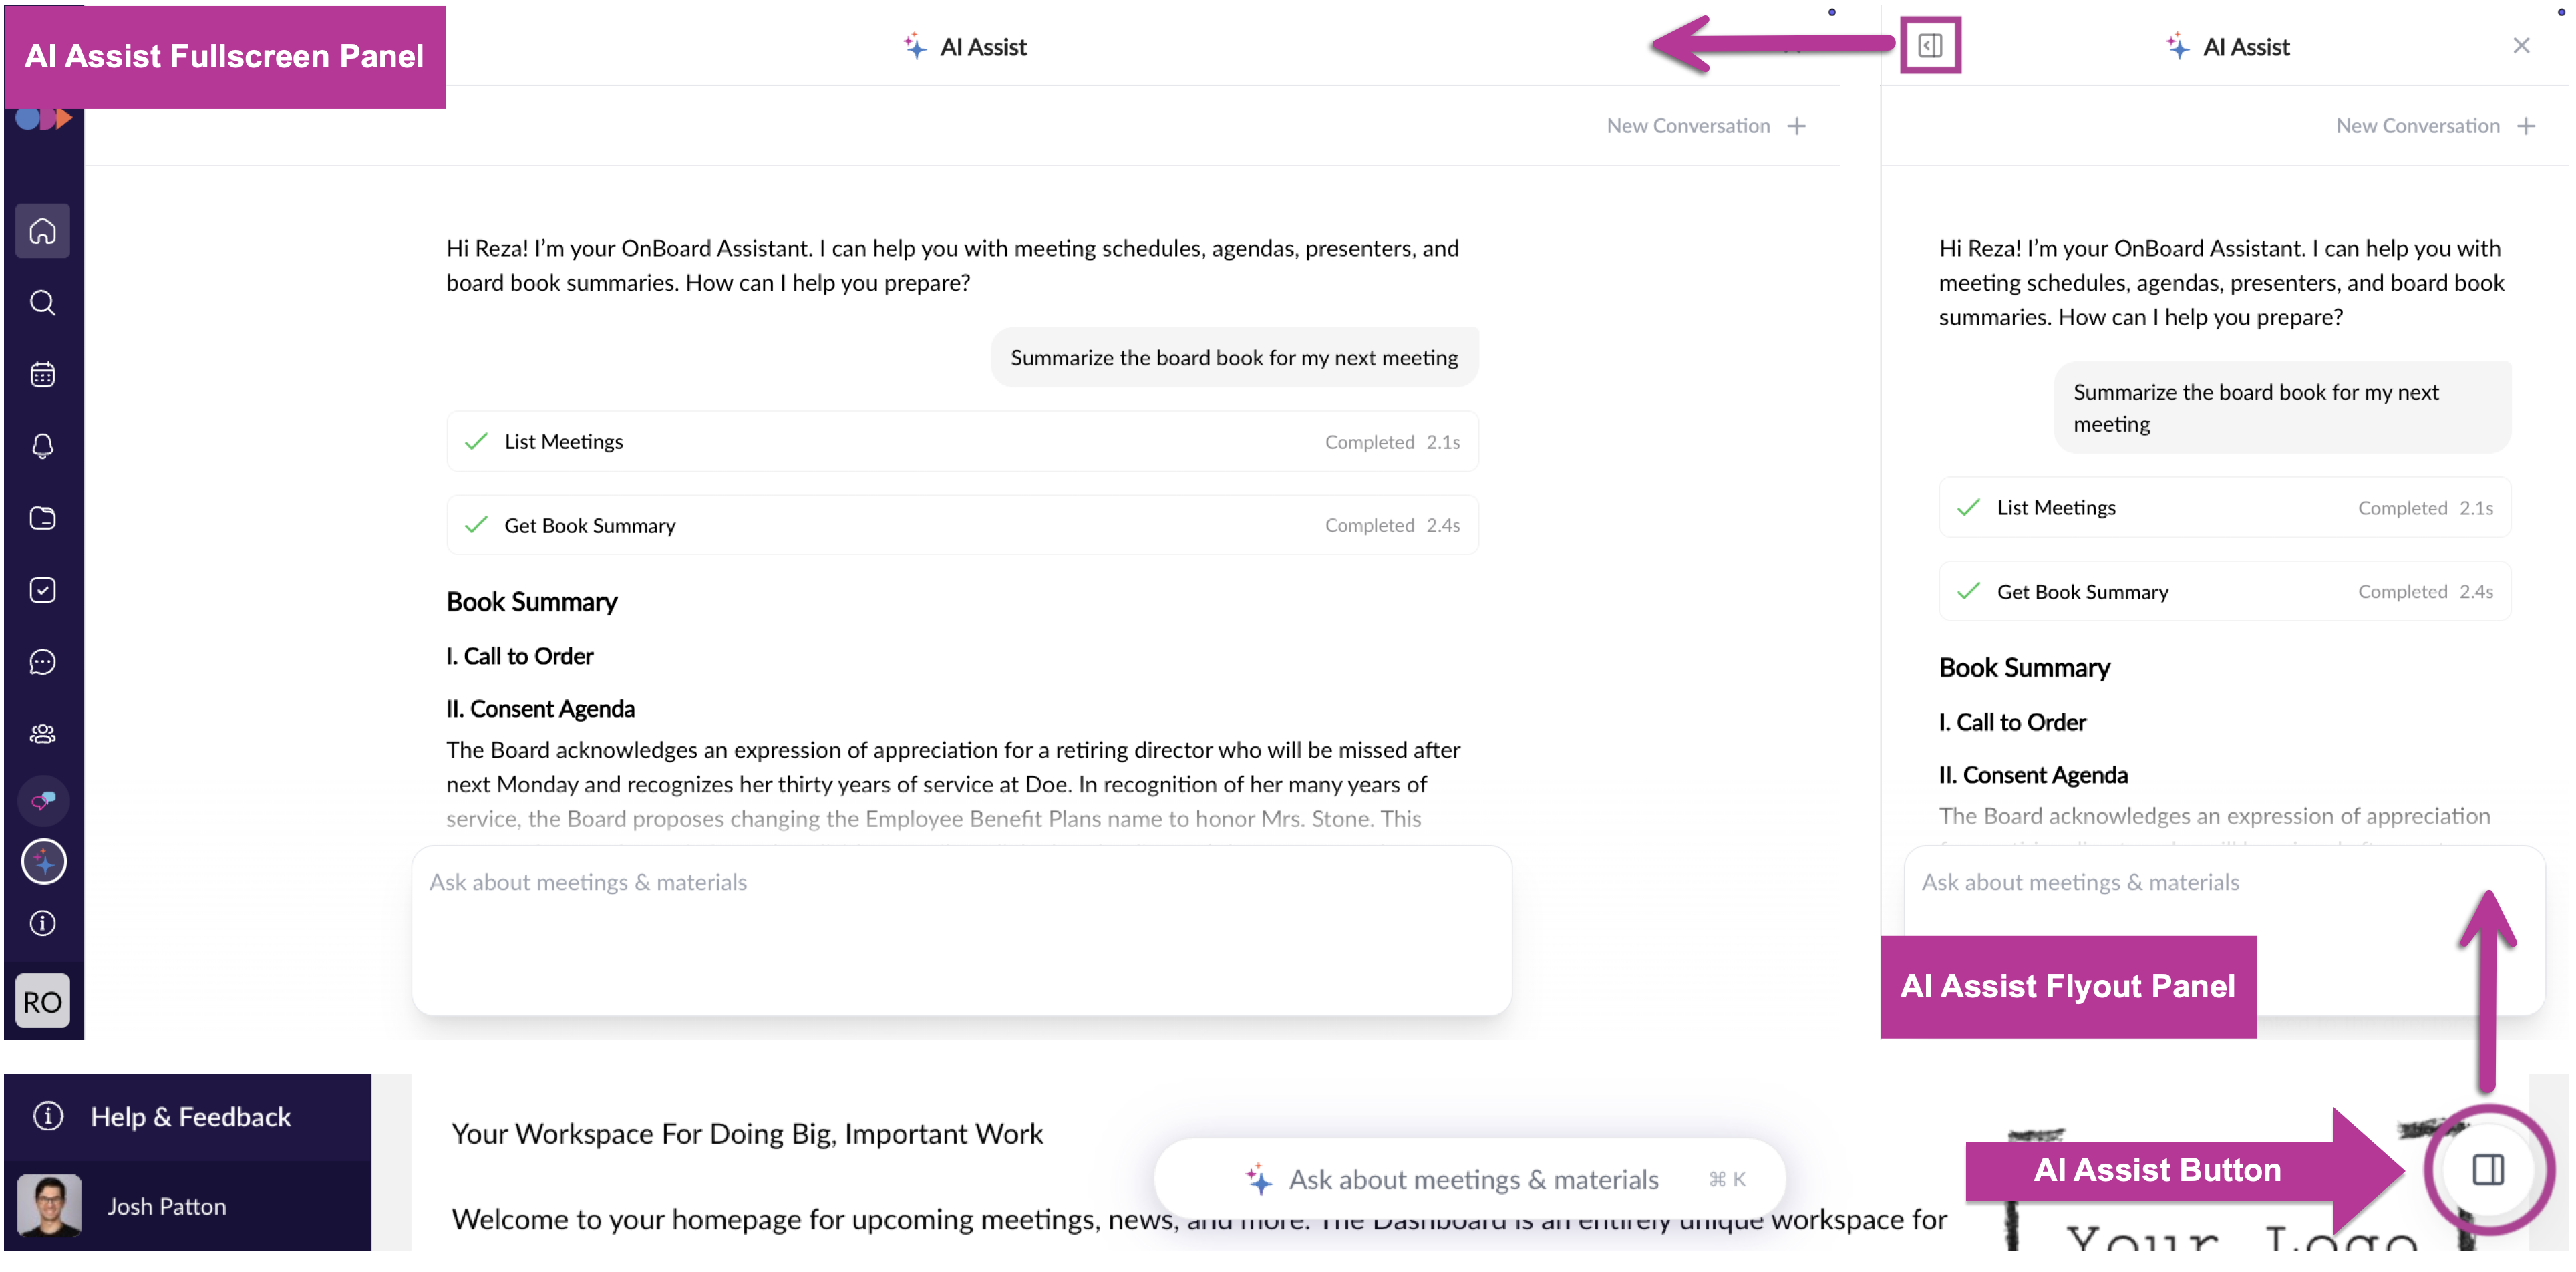Click the OnBoard logo above the sidebar

[44, 119]
